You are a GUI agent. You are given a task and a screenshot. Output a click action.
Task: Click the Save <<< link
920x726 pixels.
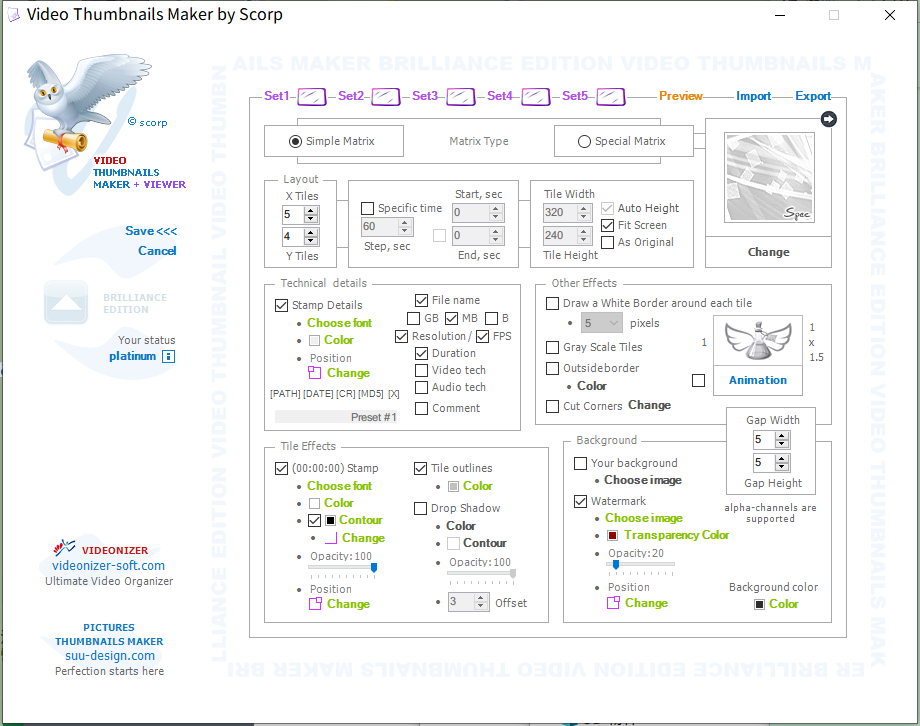pyautogui.click(x=151, y=231)
